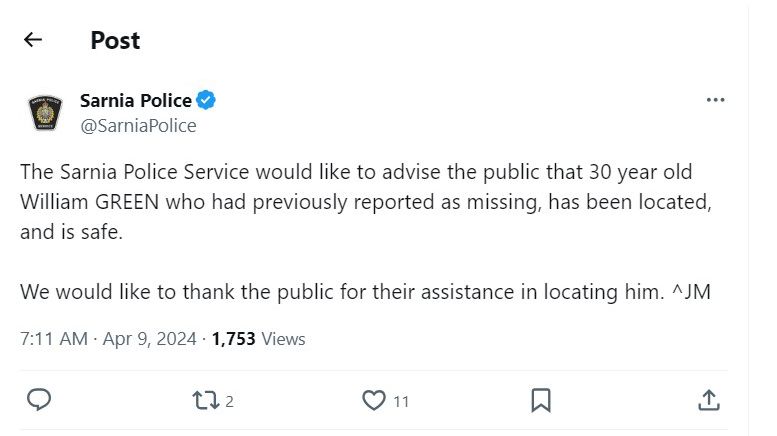
Task: Open the @SarniaPolice handle link
Action: pyautogui.click(x=138, y=125)
